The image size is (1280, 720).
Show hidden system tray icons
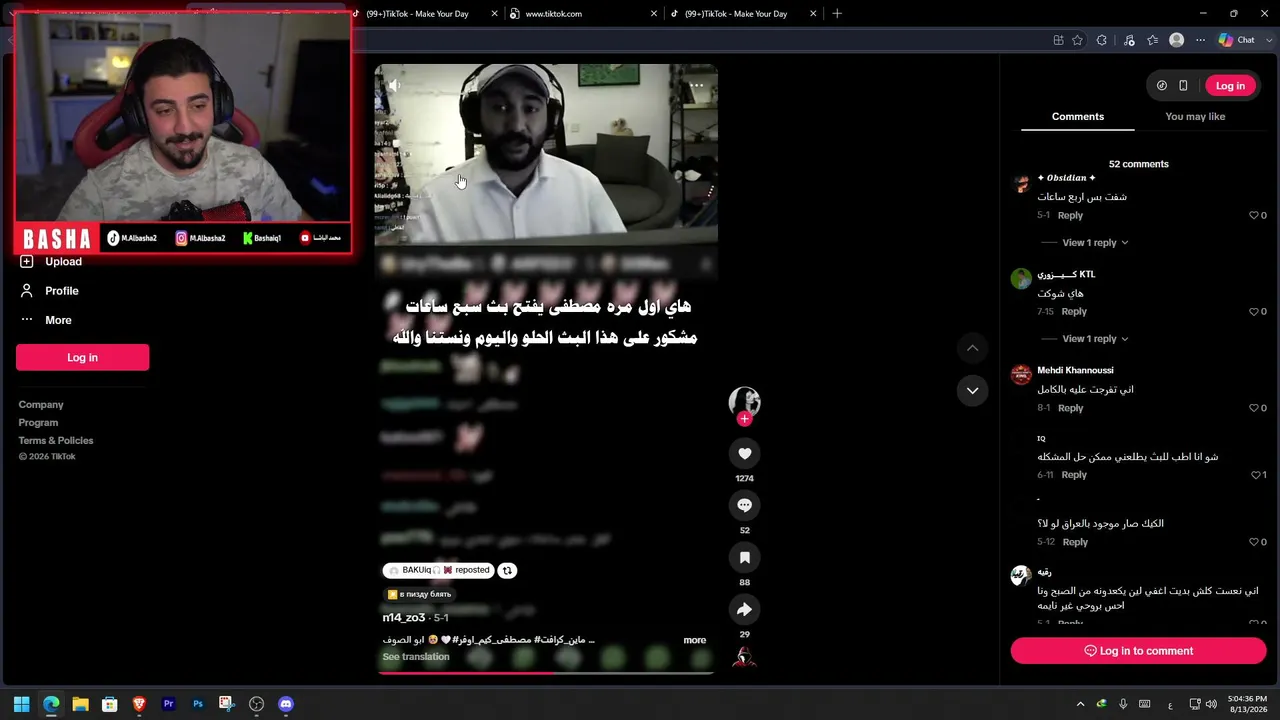coord(1080,704)
